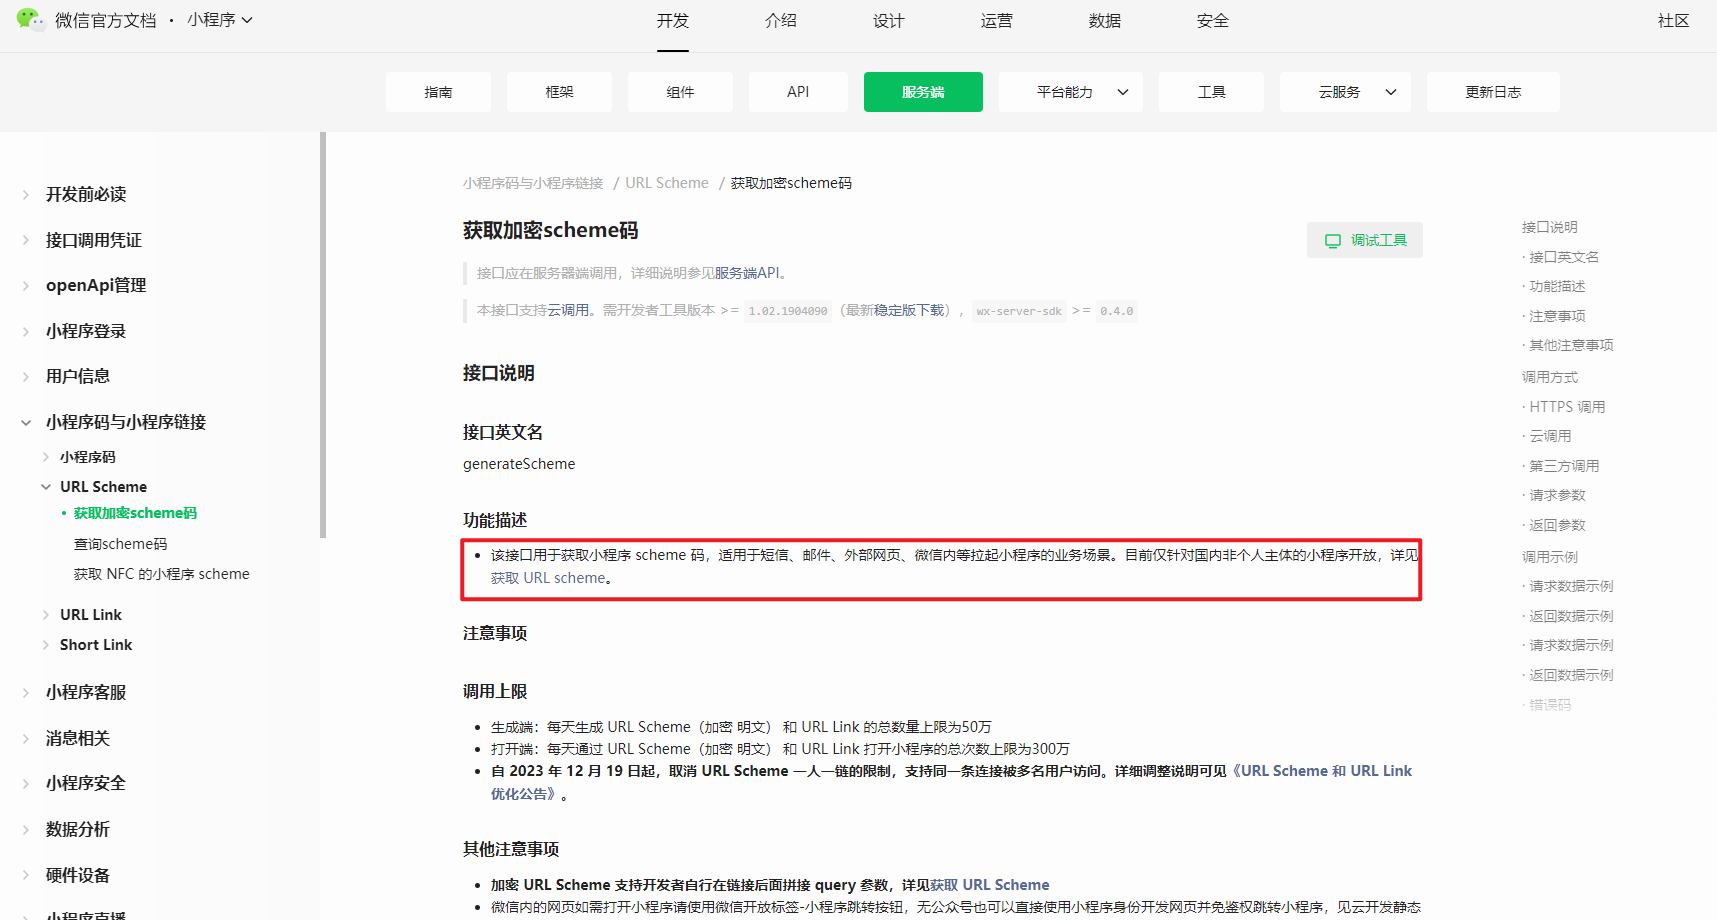Jump to 第三方调用 in page outline
Screen dimensions: 1717x920
click(x=1564, y=466)
